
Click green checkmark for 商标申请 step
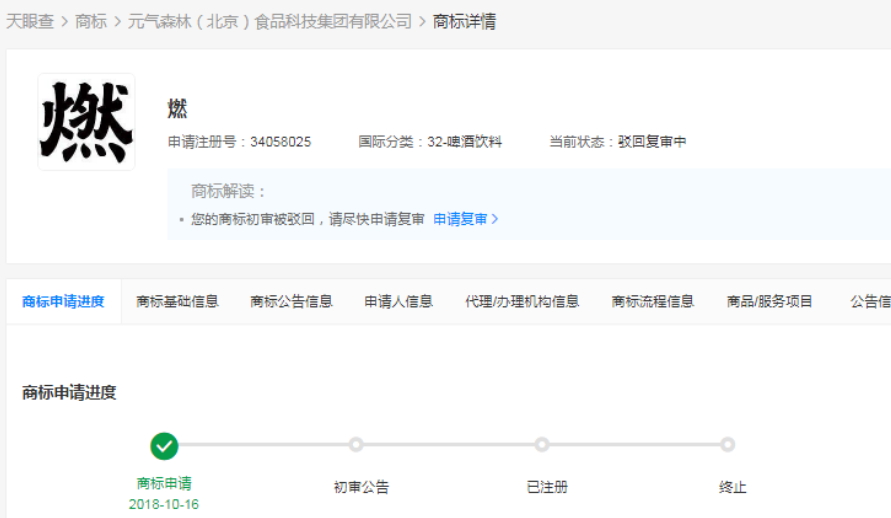[164, 446]
